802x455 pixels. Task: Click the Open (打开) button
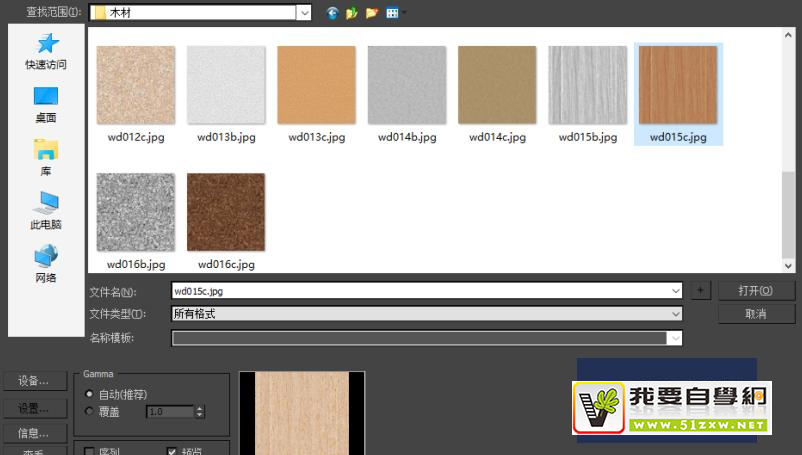click(756, 290)
